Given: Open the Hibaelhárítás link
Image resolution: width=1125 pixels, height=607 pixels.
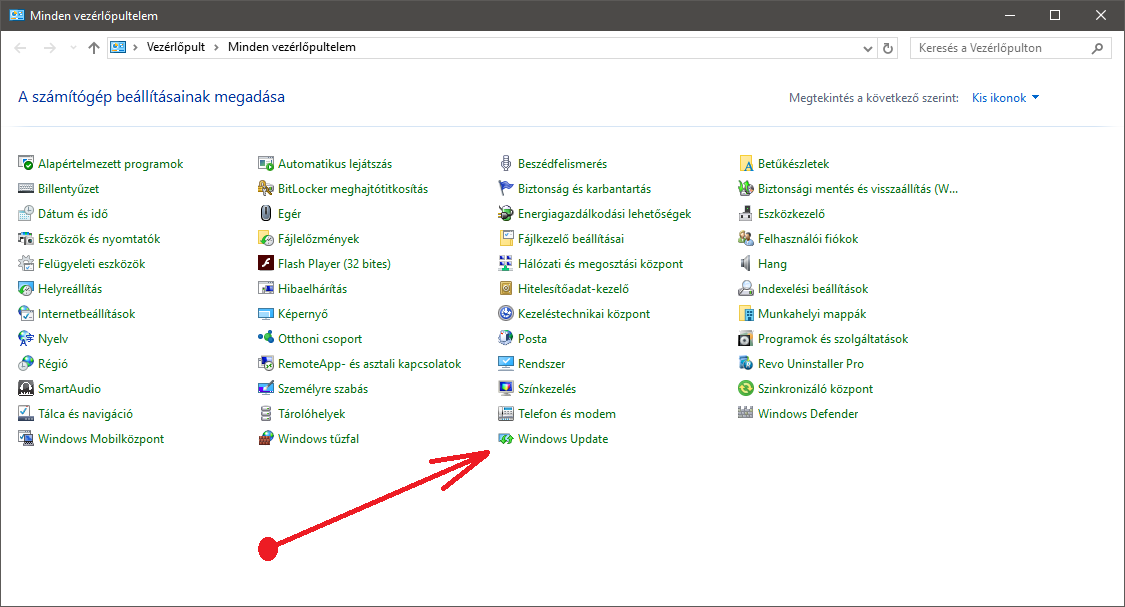Looking at the screenshot, I should (313, 288).
